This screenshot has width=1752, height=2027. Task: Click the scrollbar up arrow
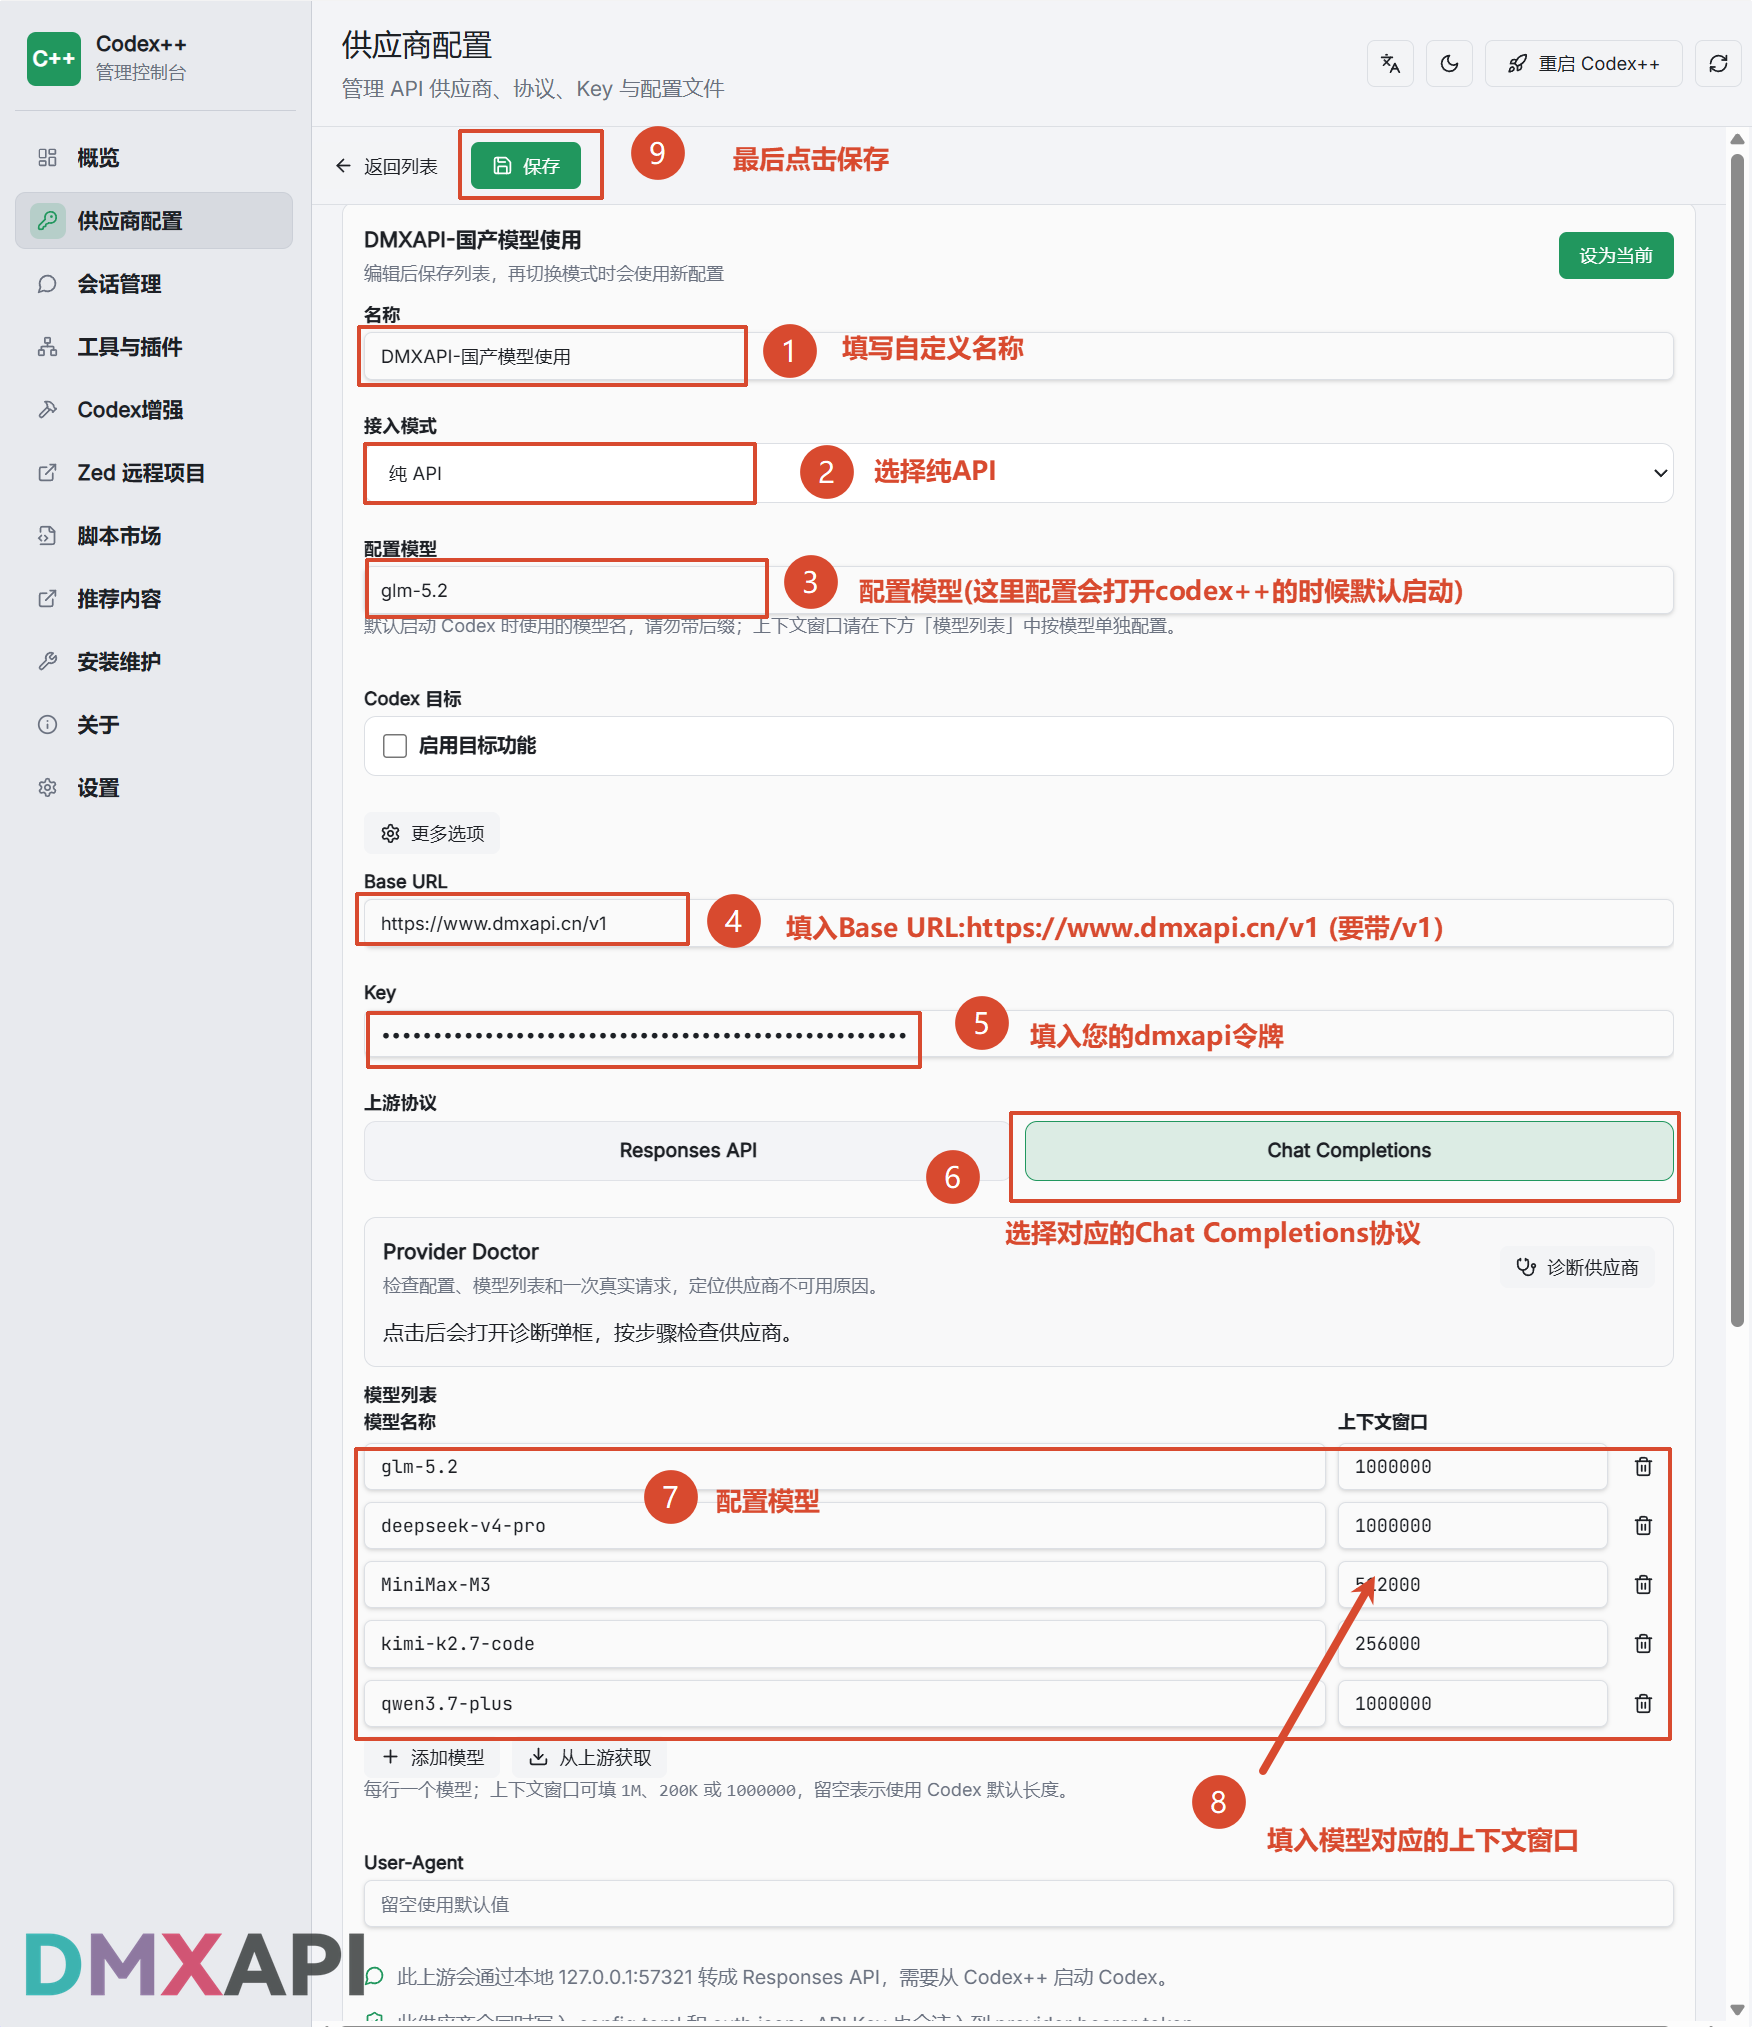pos(1738,139)
